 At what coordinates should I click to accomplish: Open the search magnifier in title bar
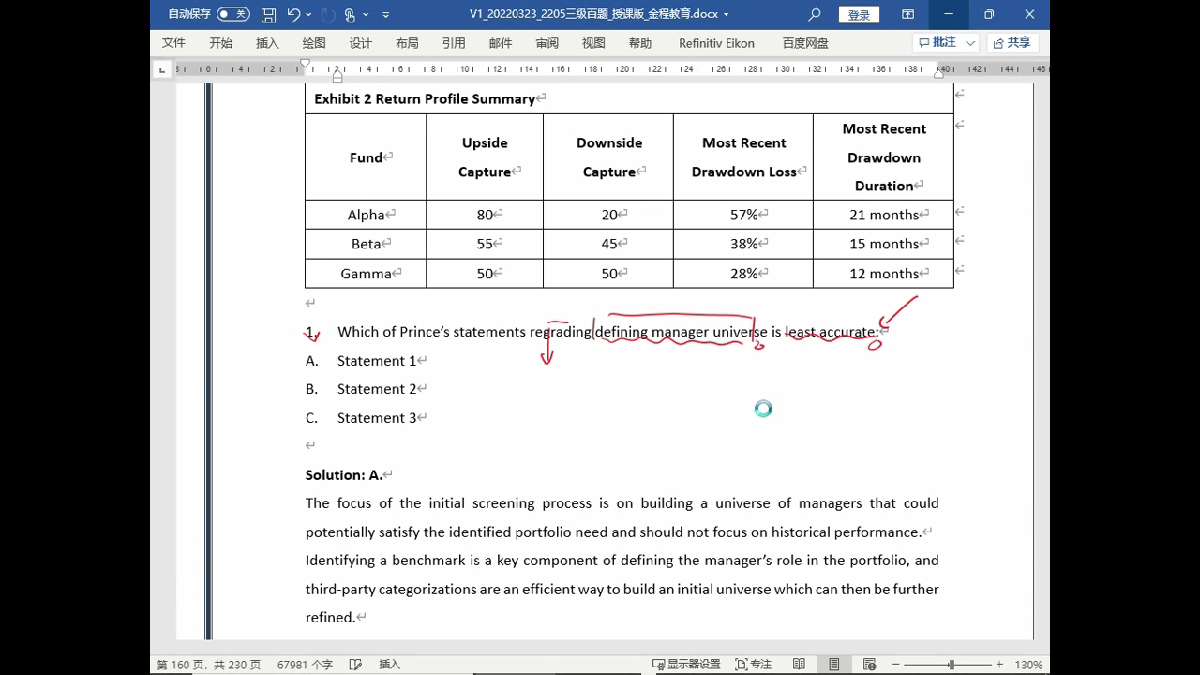(814, 15)
